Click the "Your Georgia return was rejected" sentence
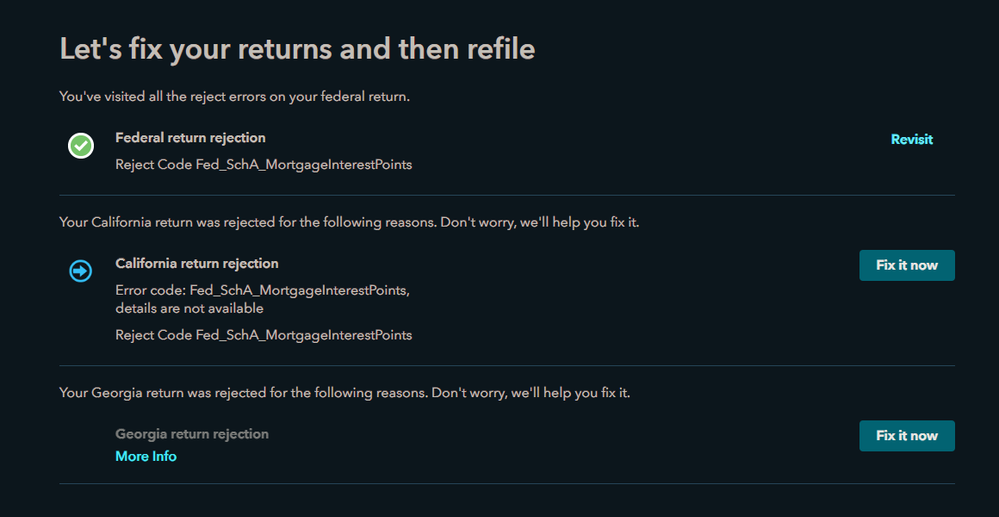999x517 pixels. point(344,393)
